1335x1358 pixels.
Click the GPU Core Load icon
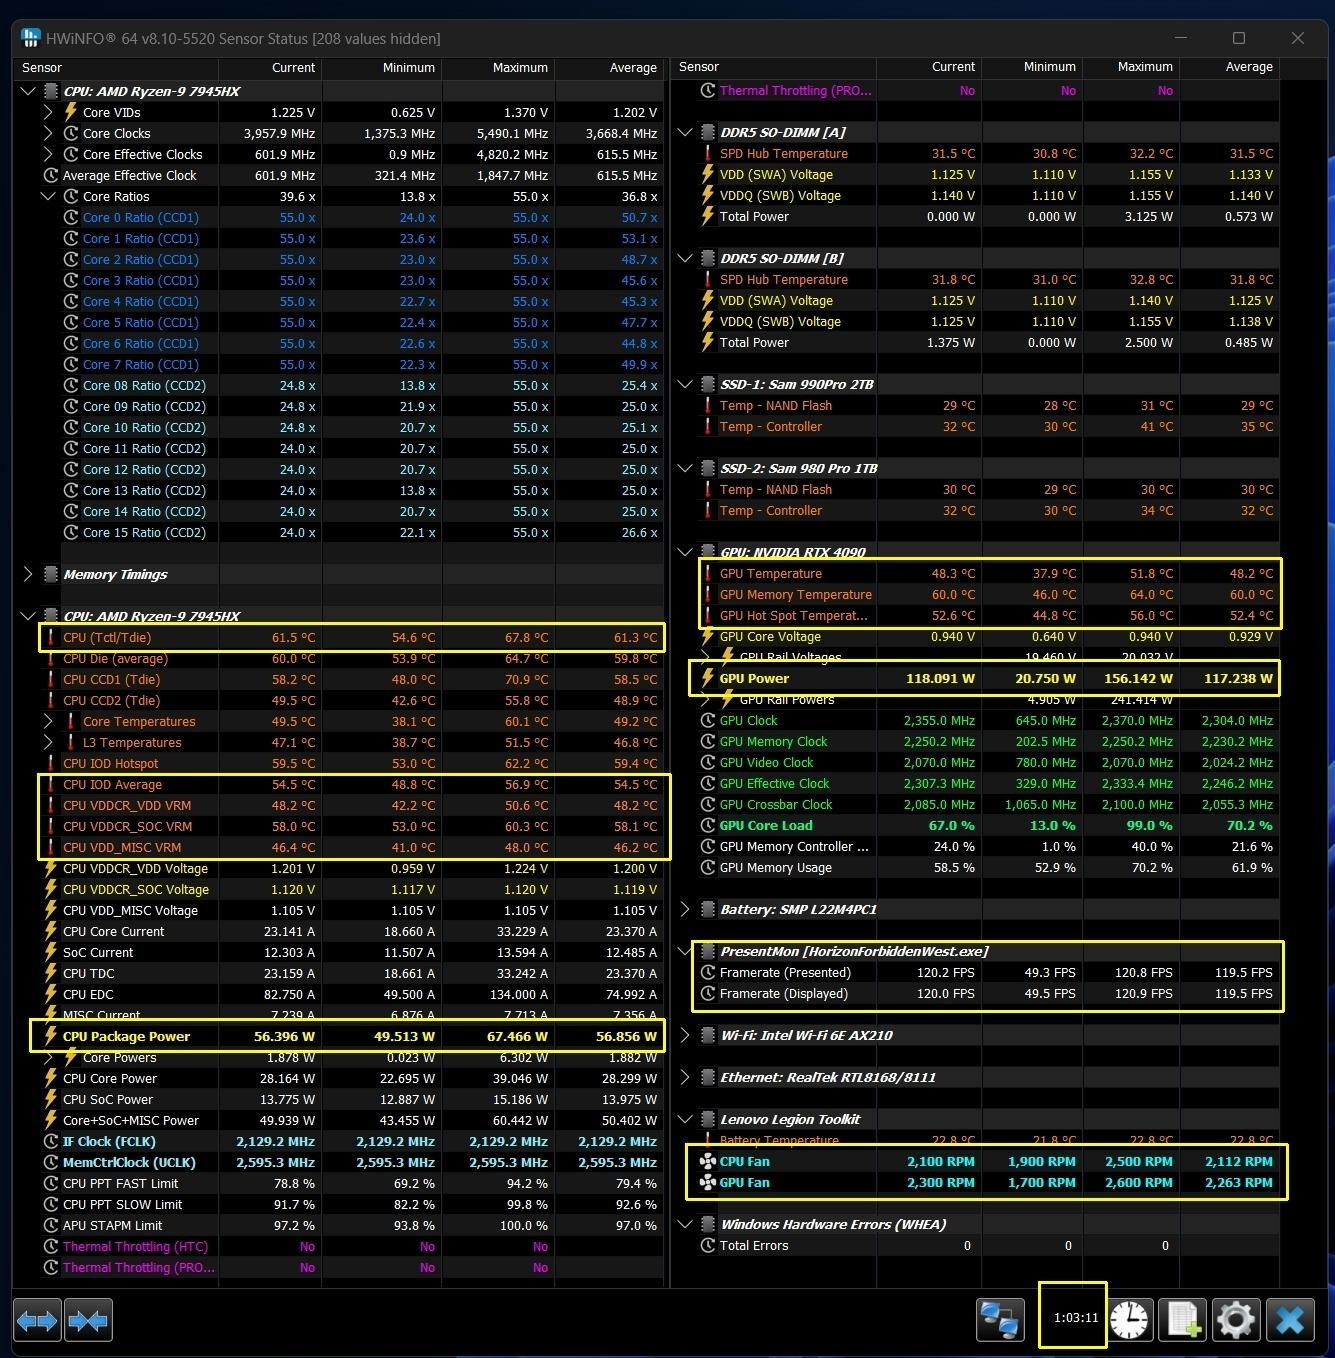[x=708, y=826]
